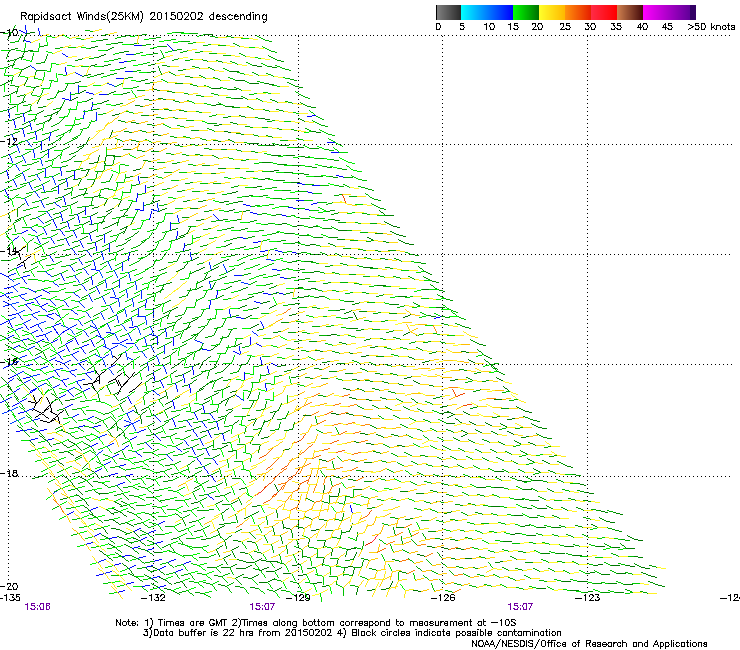The height and width of the screenshot is (650, 740).
Task: Click the '-10' latitude axis label
Action: pyautogui.click(x=9, y=32)
